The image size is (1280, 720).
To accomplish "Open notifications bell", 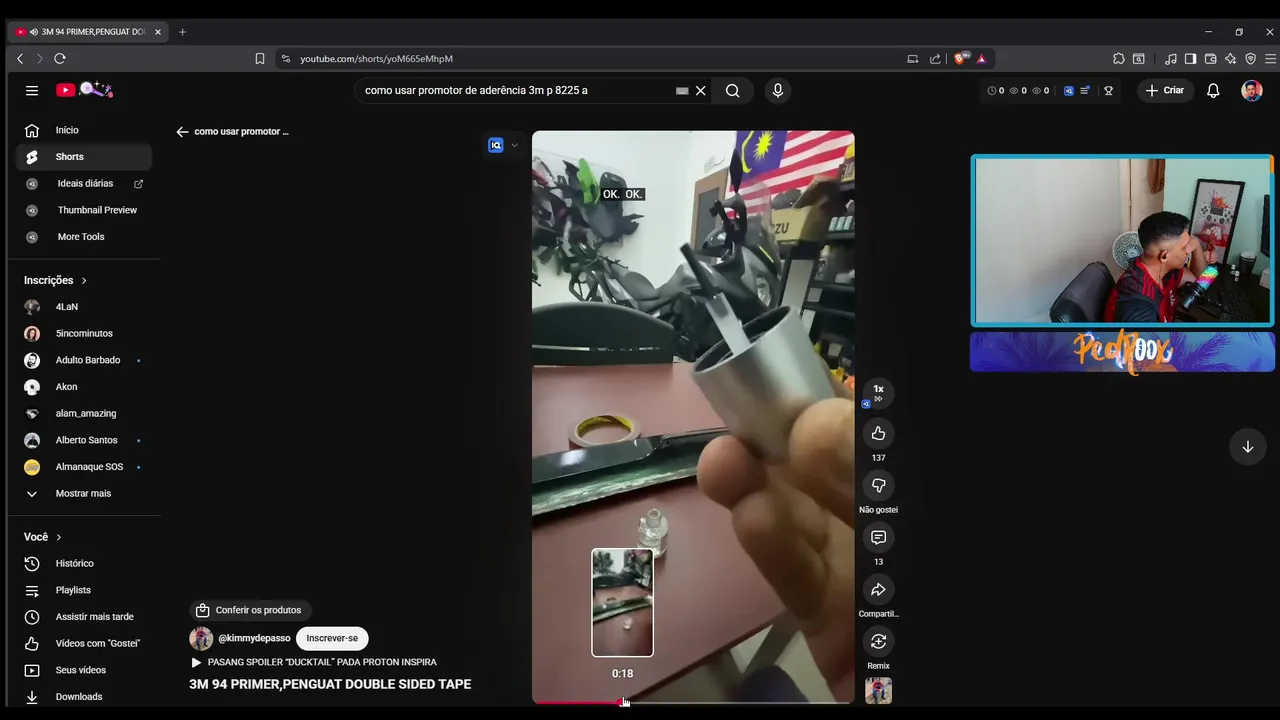I will [x=1213, y=90].
